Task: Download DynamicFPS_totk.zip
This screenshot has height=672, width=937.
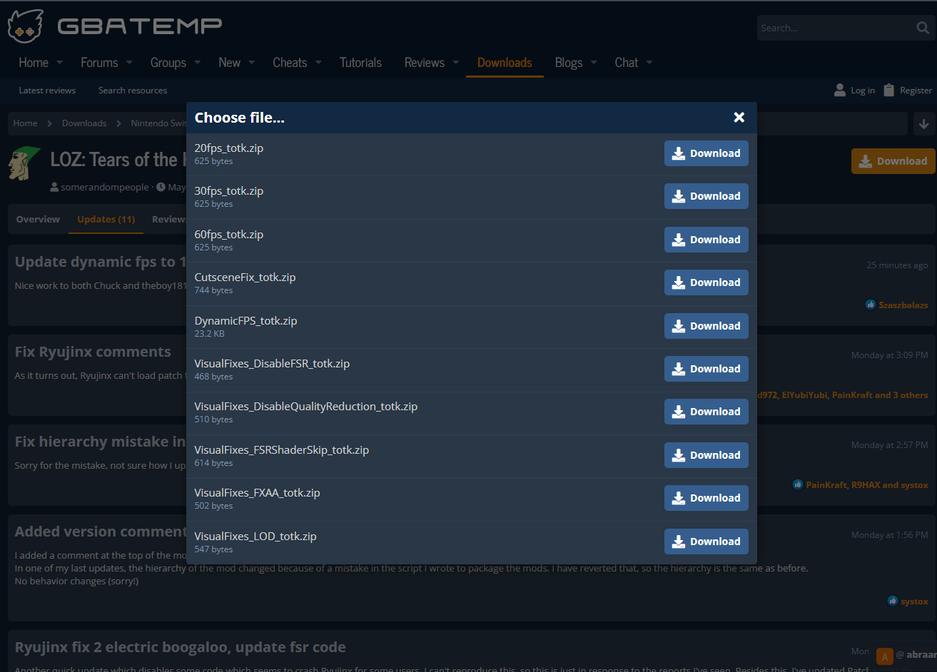Action: click(x=706, y=326)
